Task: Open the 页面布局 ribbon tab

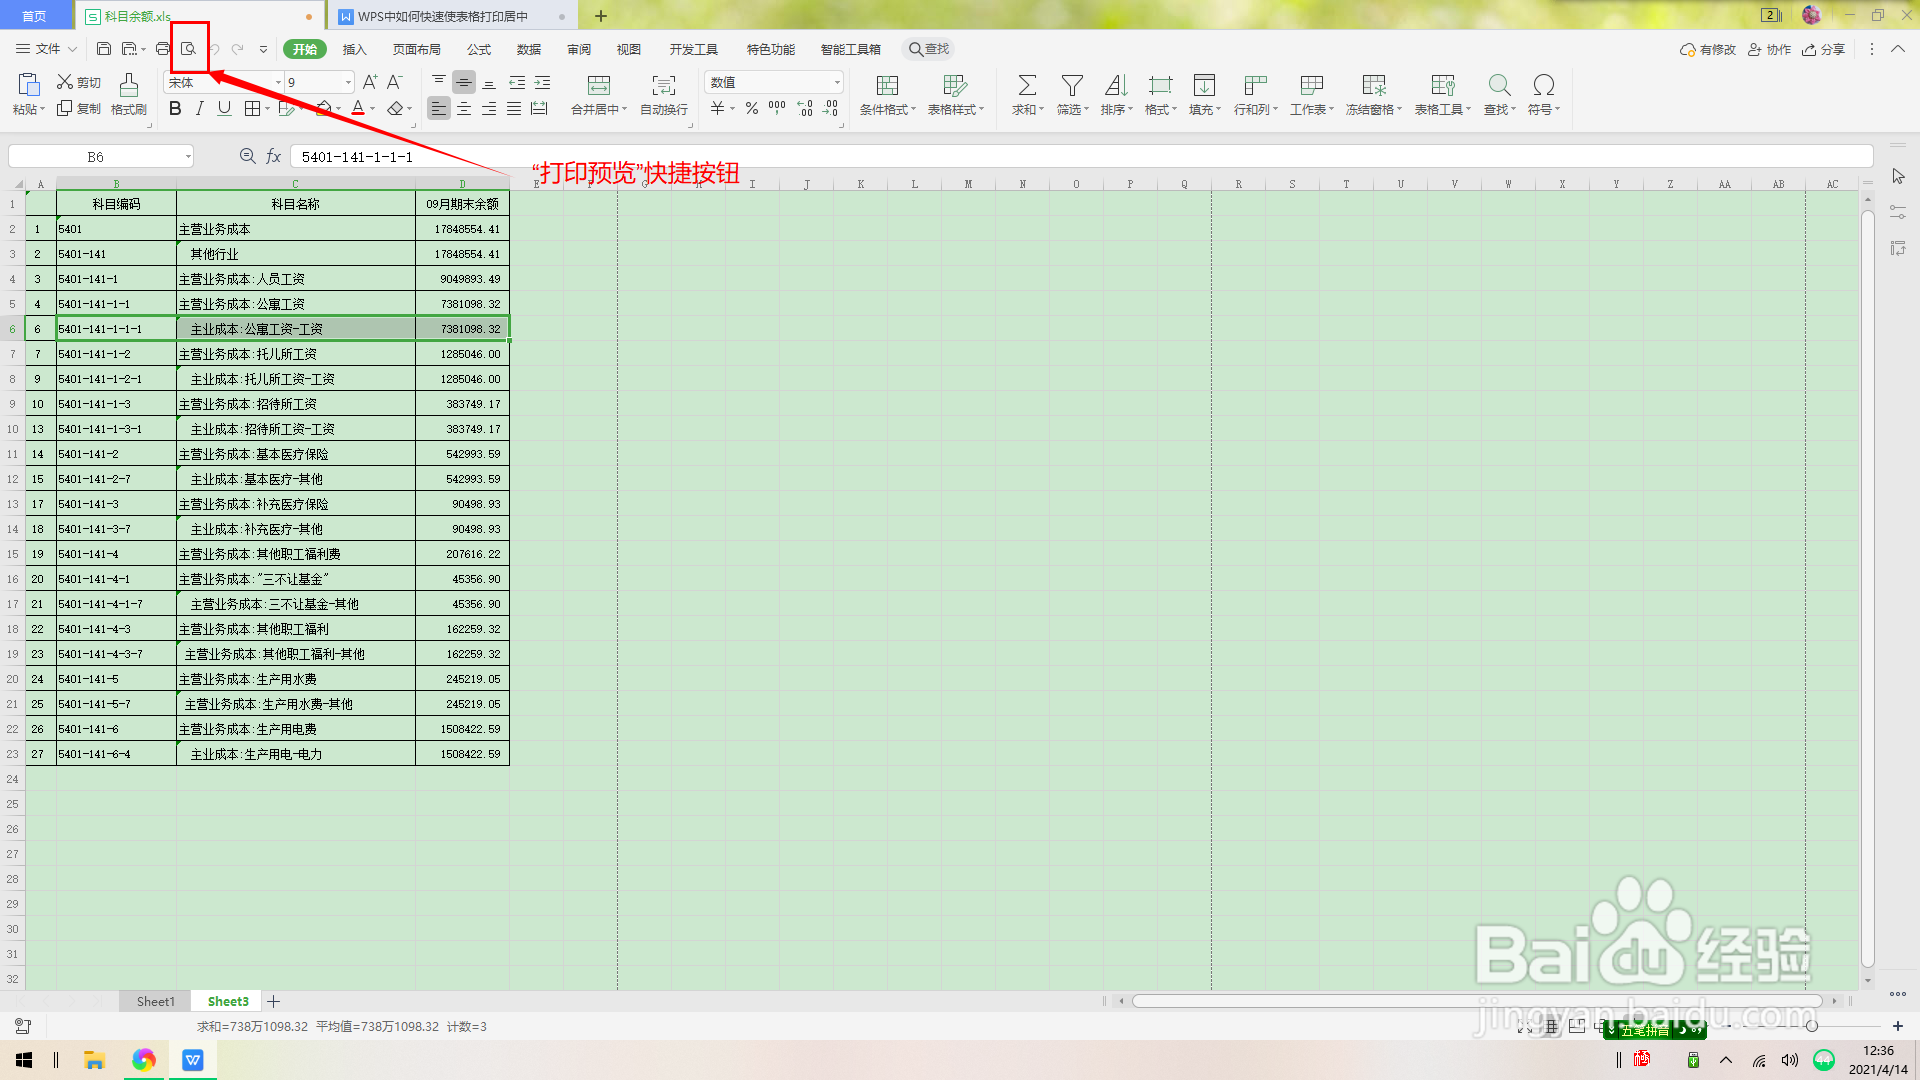Action: click(x=416, y=49)
